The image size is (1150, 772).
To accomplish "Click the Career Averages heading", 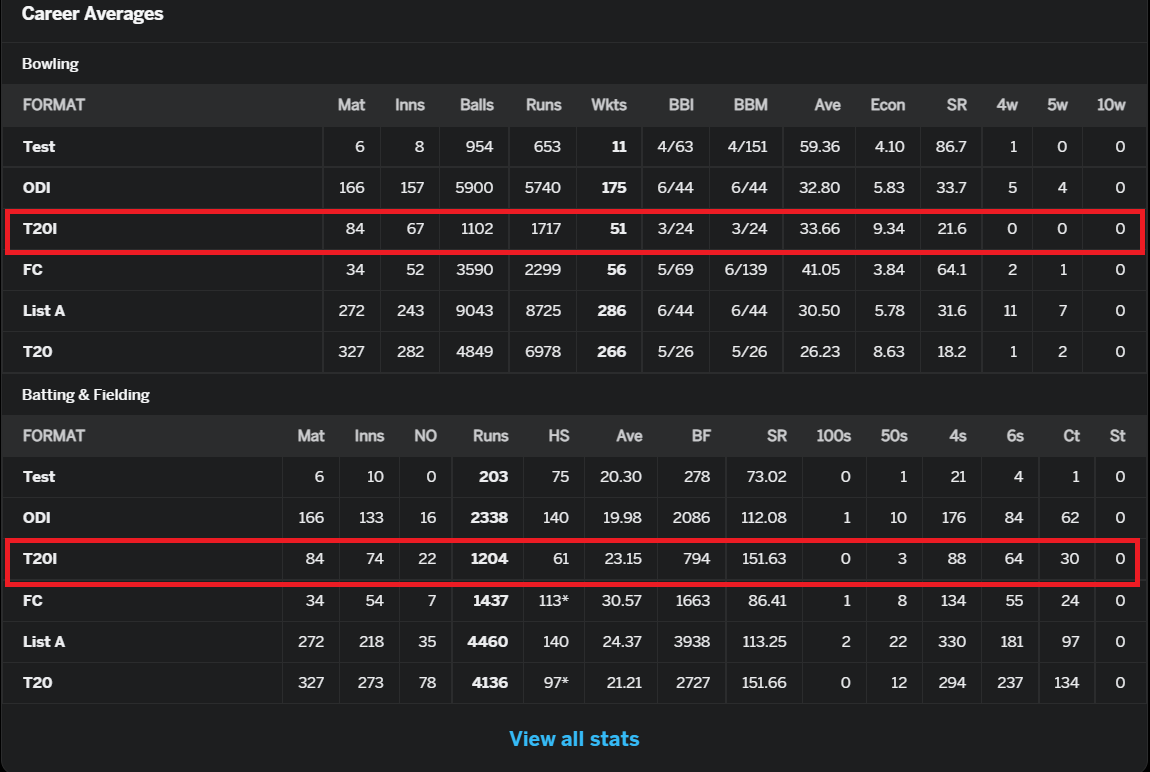I will 92,14.
